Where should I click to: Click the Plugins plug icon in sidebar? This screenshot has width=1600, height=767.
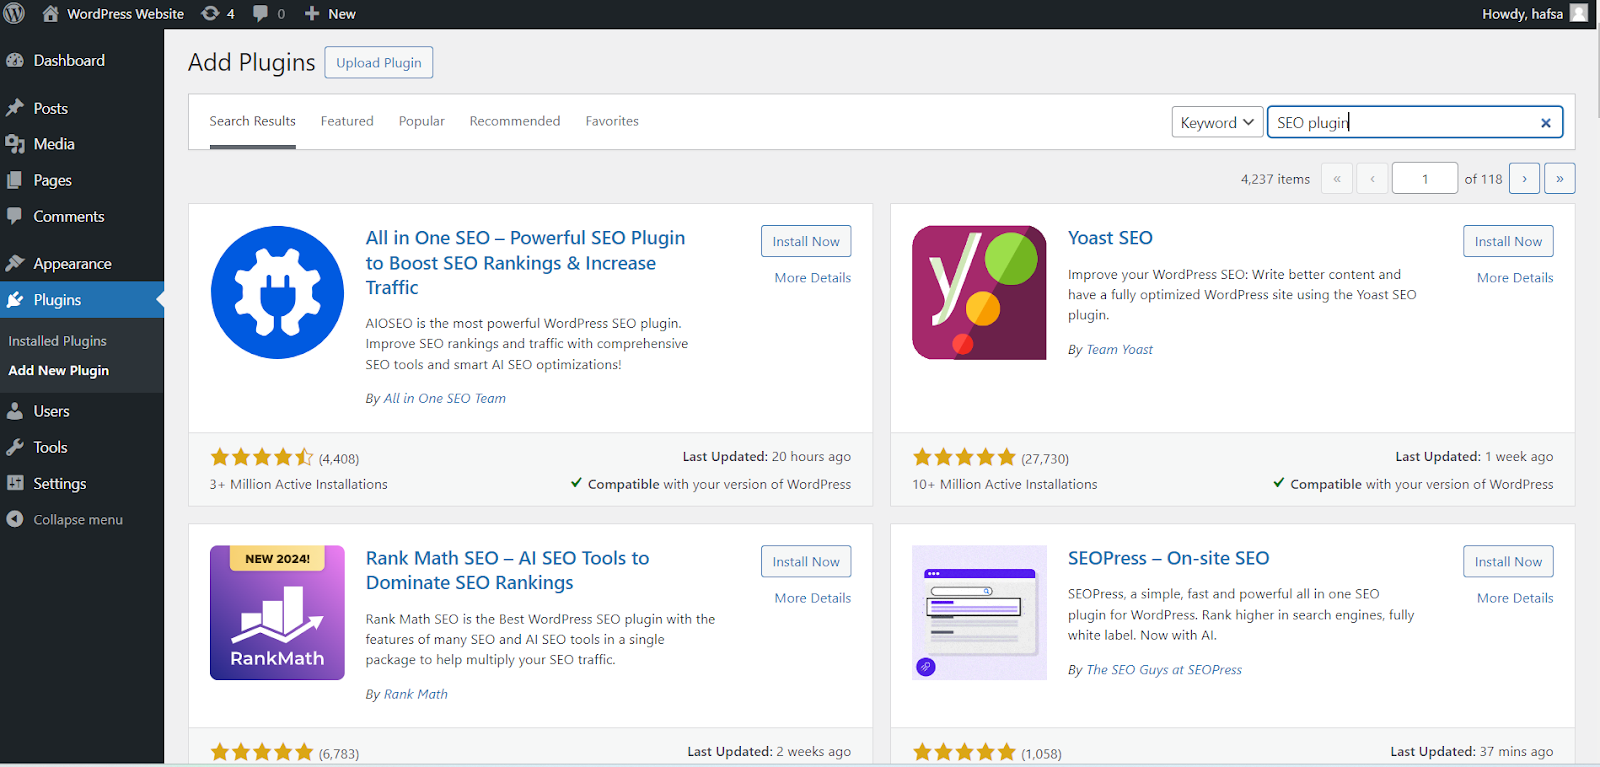[x=15, y=299]
